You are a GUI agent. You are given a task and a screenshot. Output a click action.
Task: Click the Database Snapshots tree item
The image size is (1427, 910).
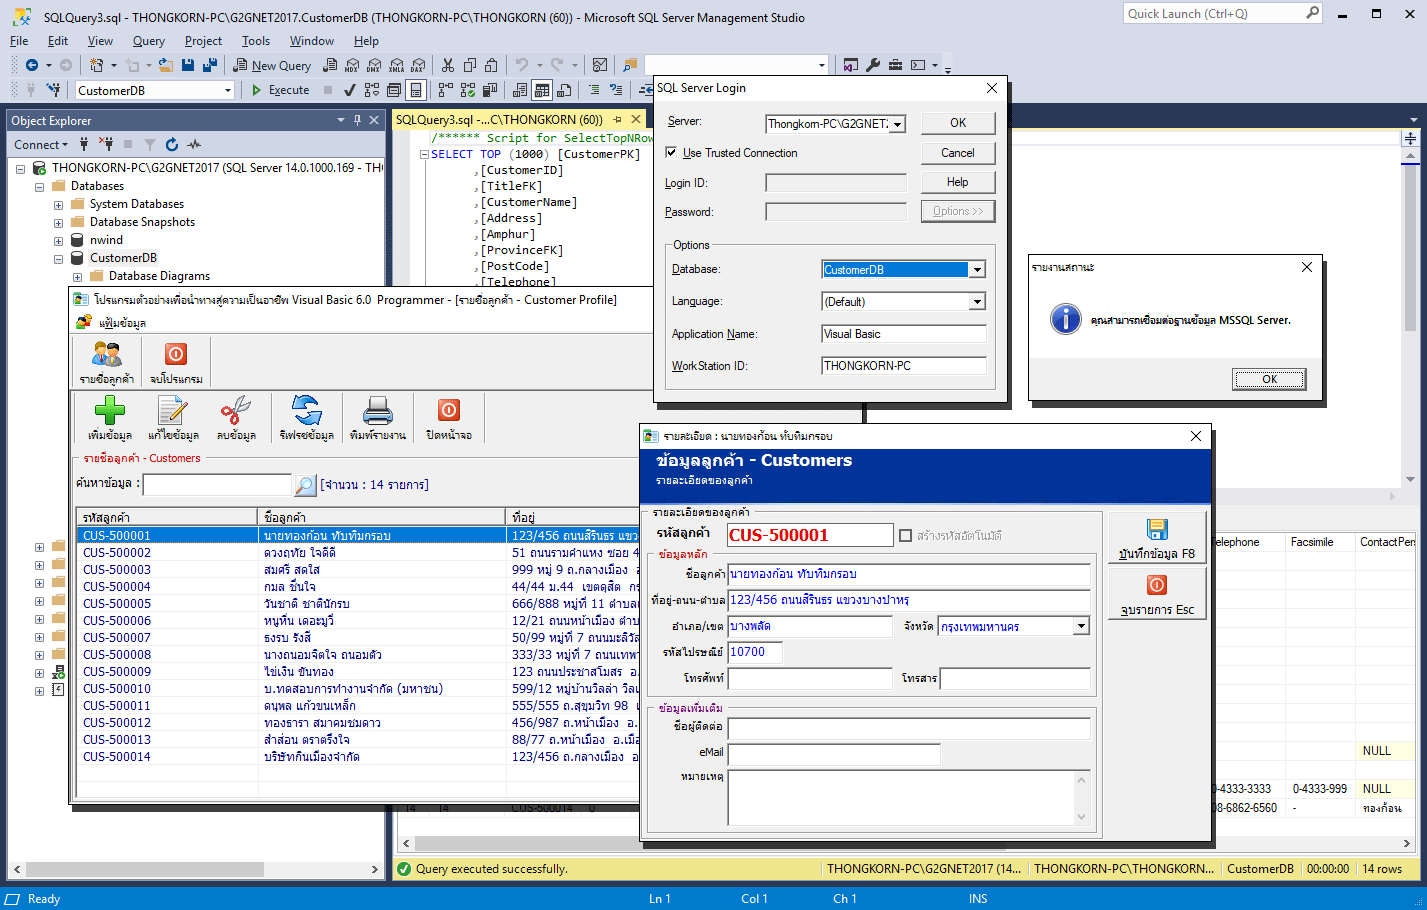[x=142, y=222]
